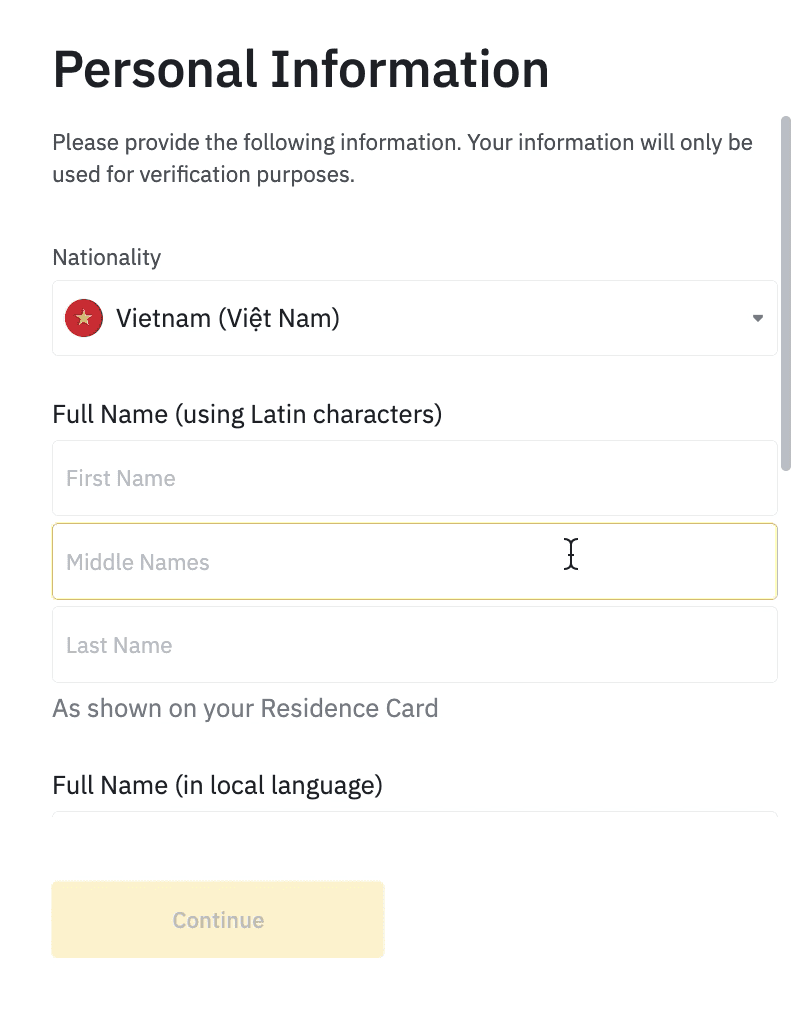Screen dimensions: 794x1018
Task: Click the Vietnam flag icon
Action: (84, 318)
